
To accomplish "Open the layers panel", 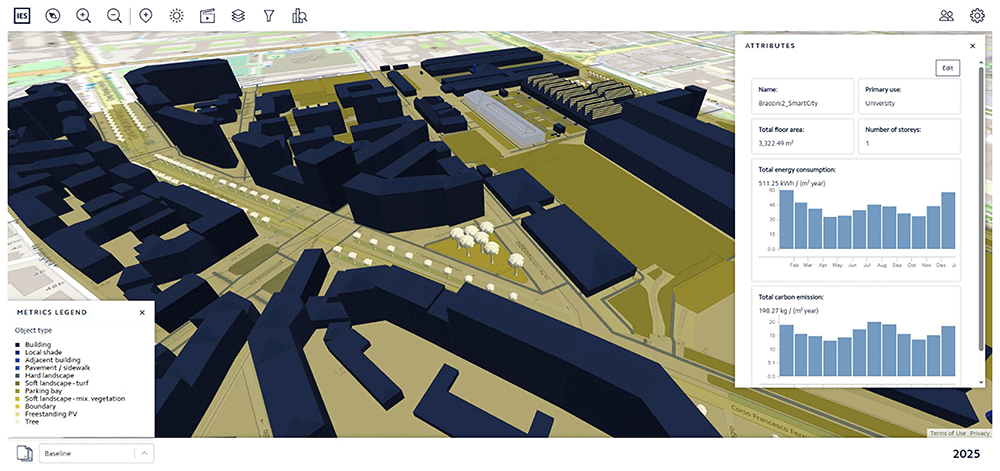I will click(x=238, y=16).
